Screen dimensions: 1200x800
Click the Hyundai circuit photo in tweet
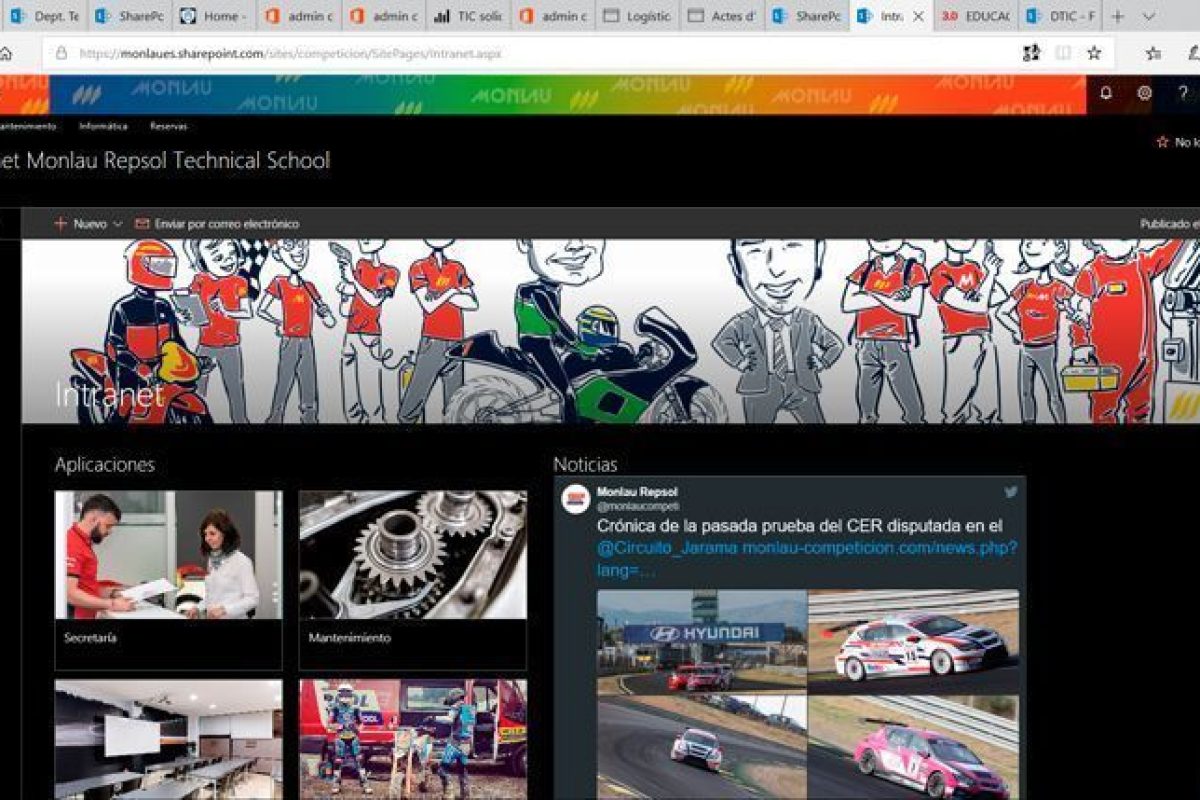[702, 641]
